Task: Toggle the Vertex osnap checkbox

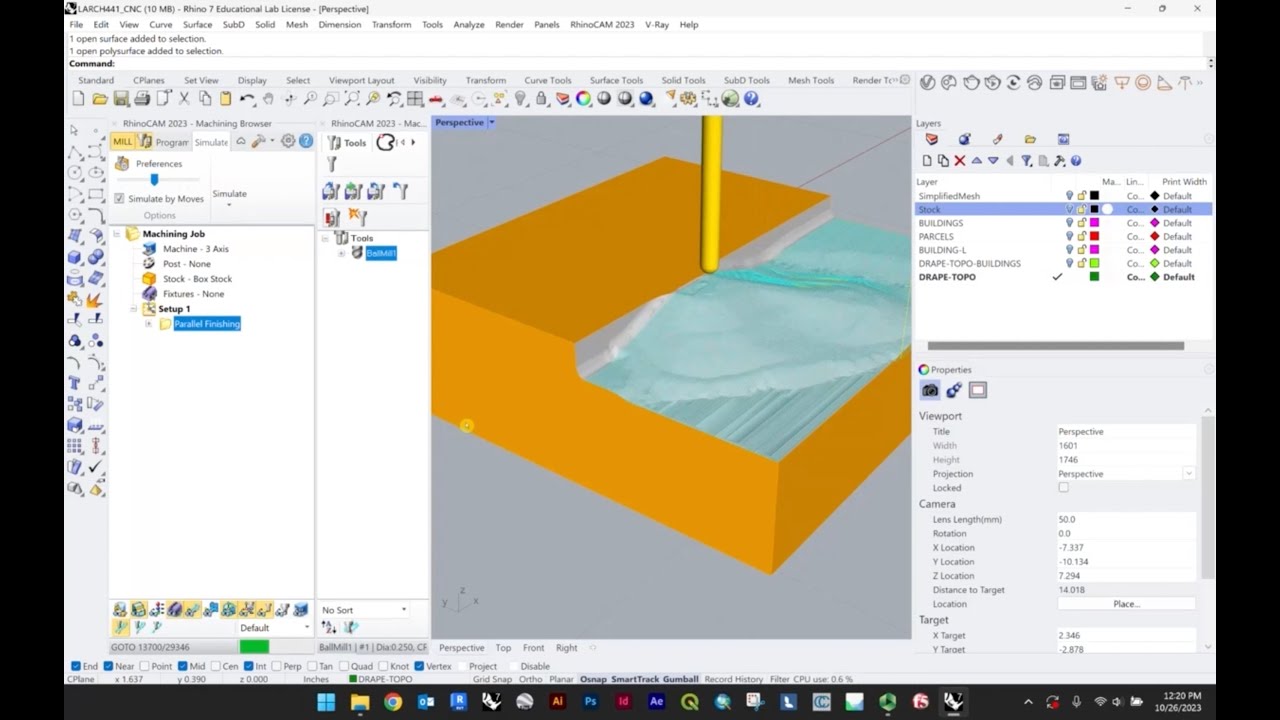Action: 420,666
